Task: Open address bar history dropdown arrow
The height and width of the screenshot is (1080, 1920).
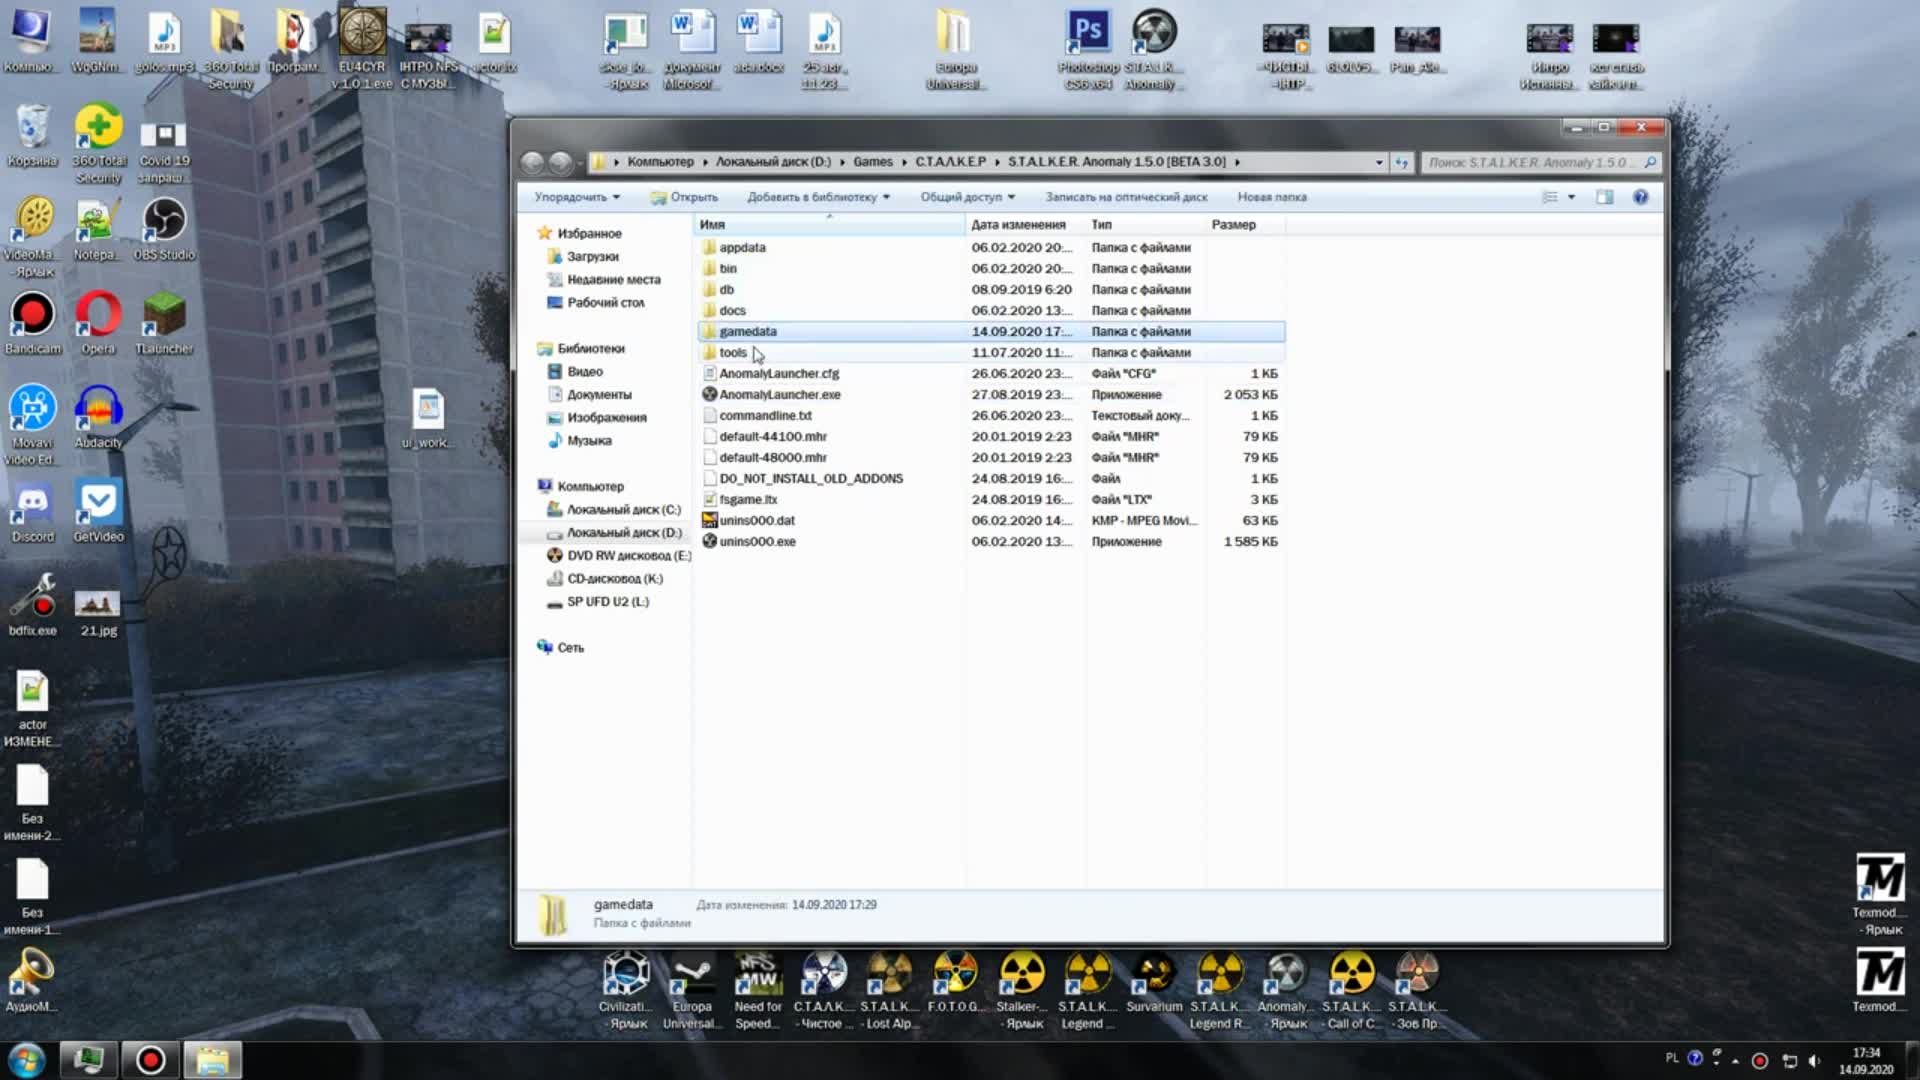Action: (1379, 162)
